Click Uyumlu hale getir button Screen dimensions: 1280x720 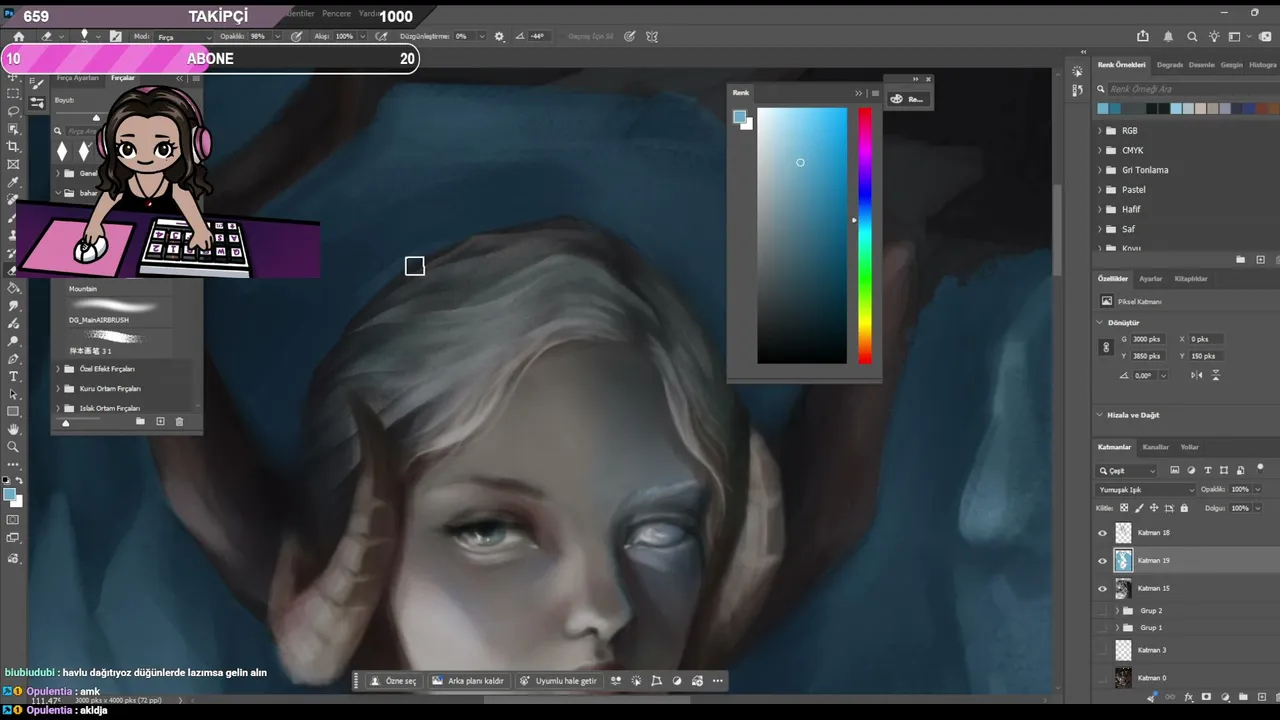(x=558, y=681)
